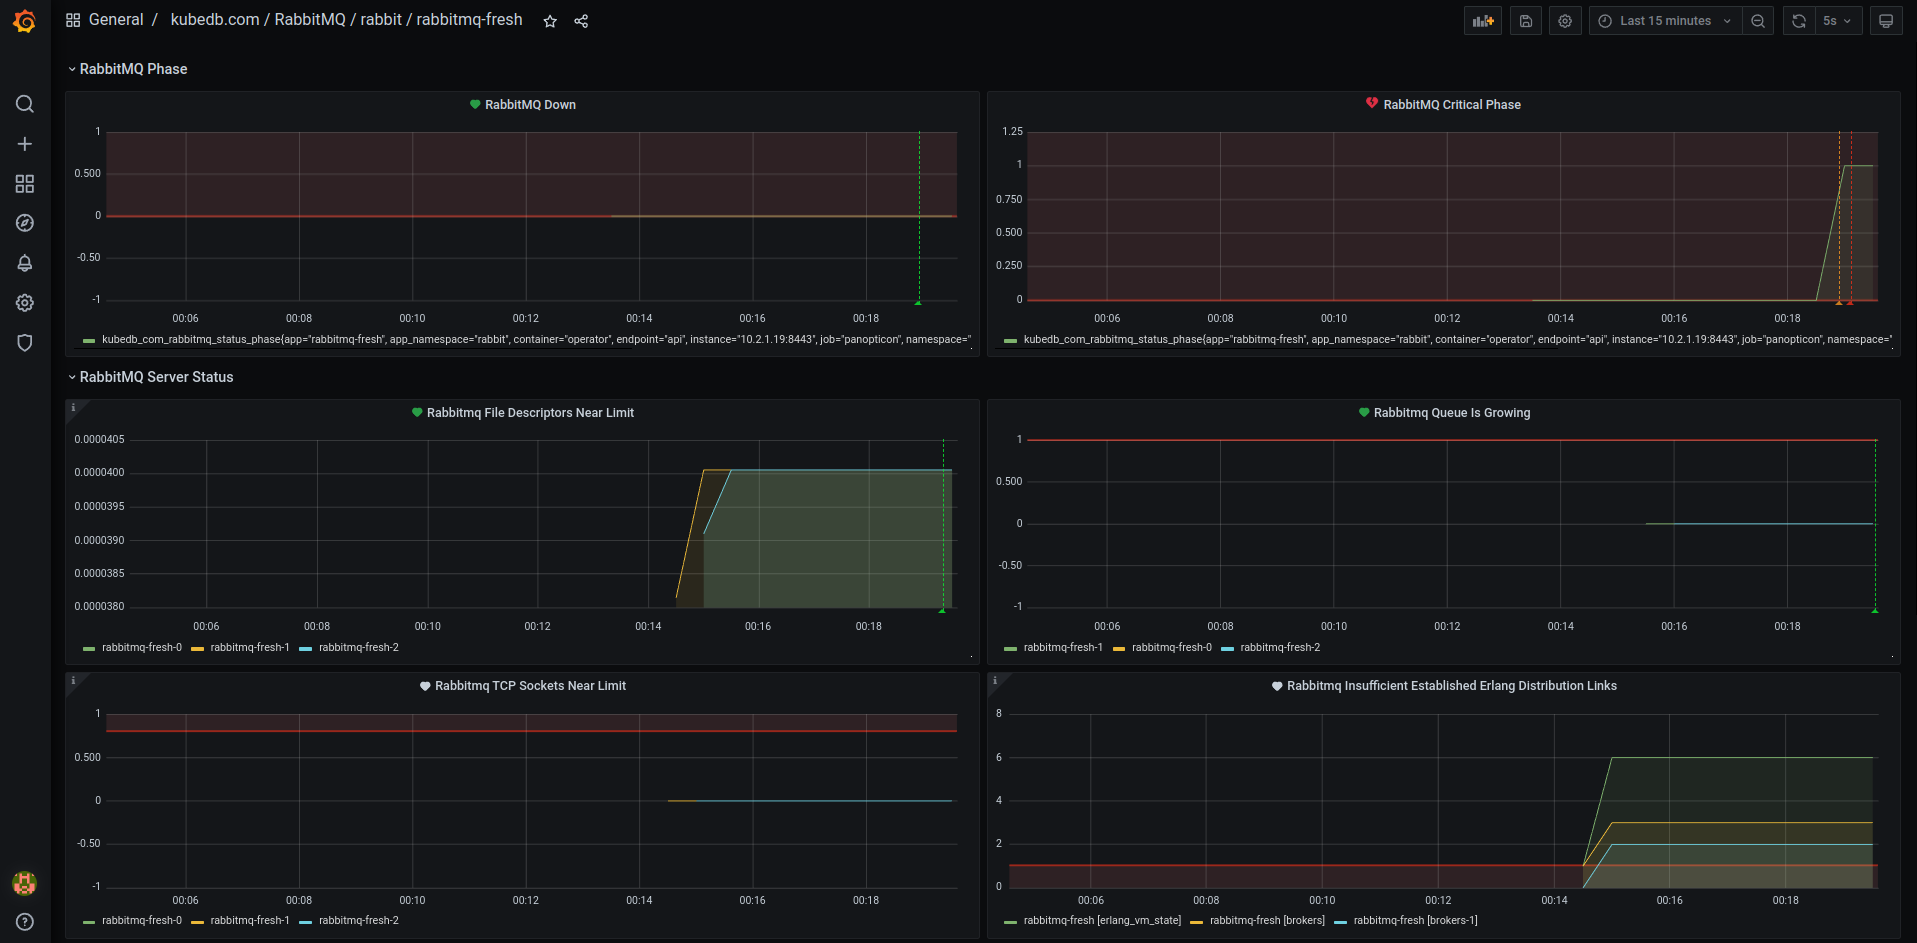Open the Alerting bell icon
This screenshot has height=943, width=1917.
[x=24, y=263]
